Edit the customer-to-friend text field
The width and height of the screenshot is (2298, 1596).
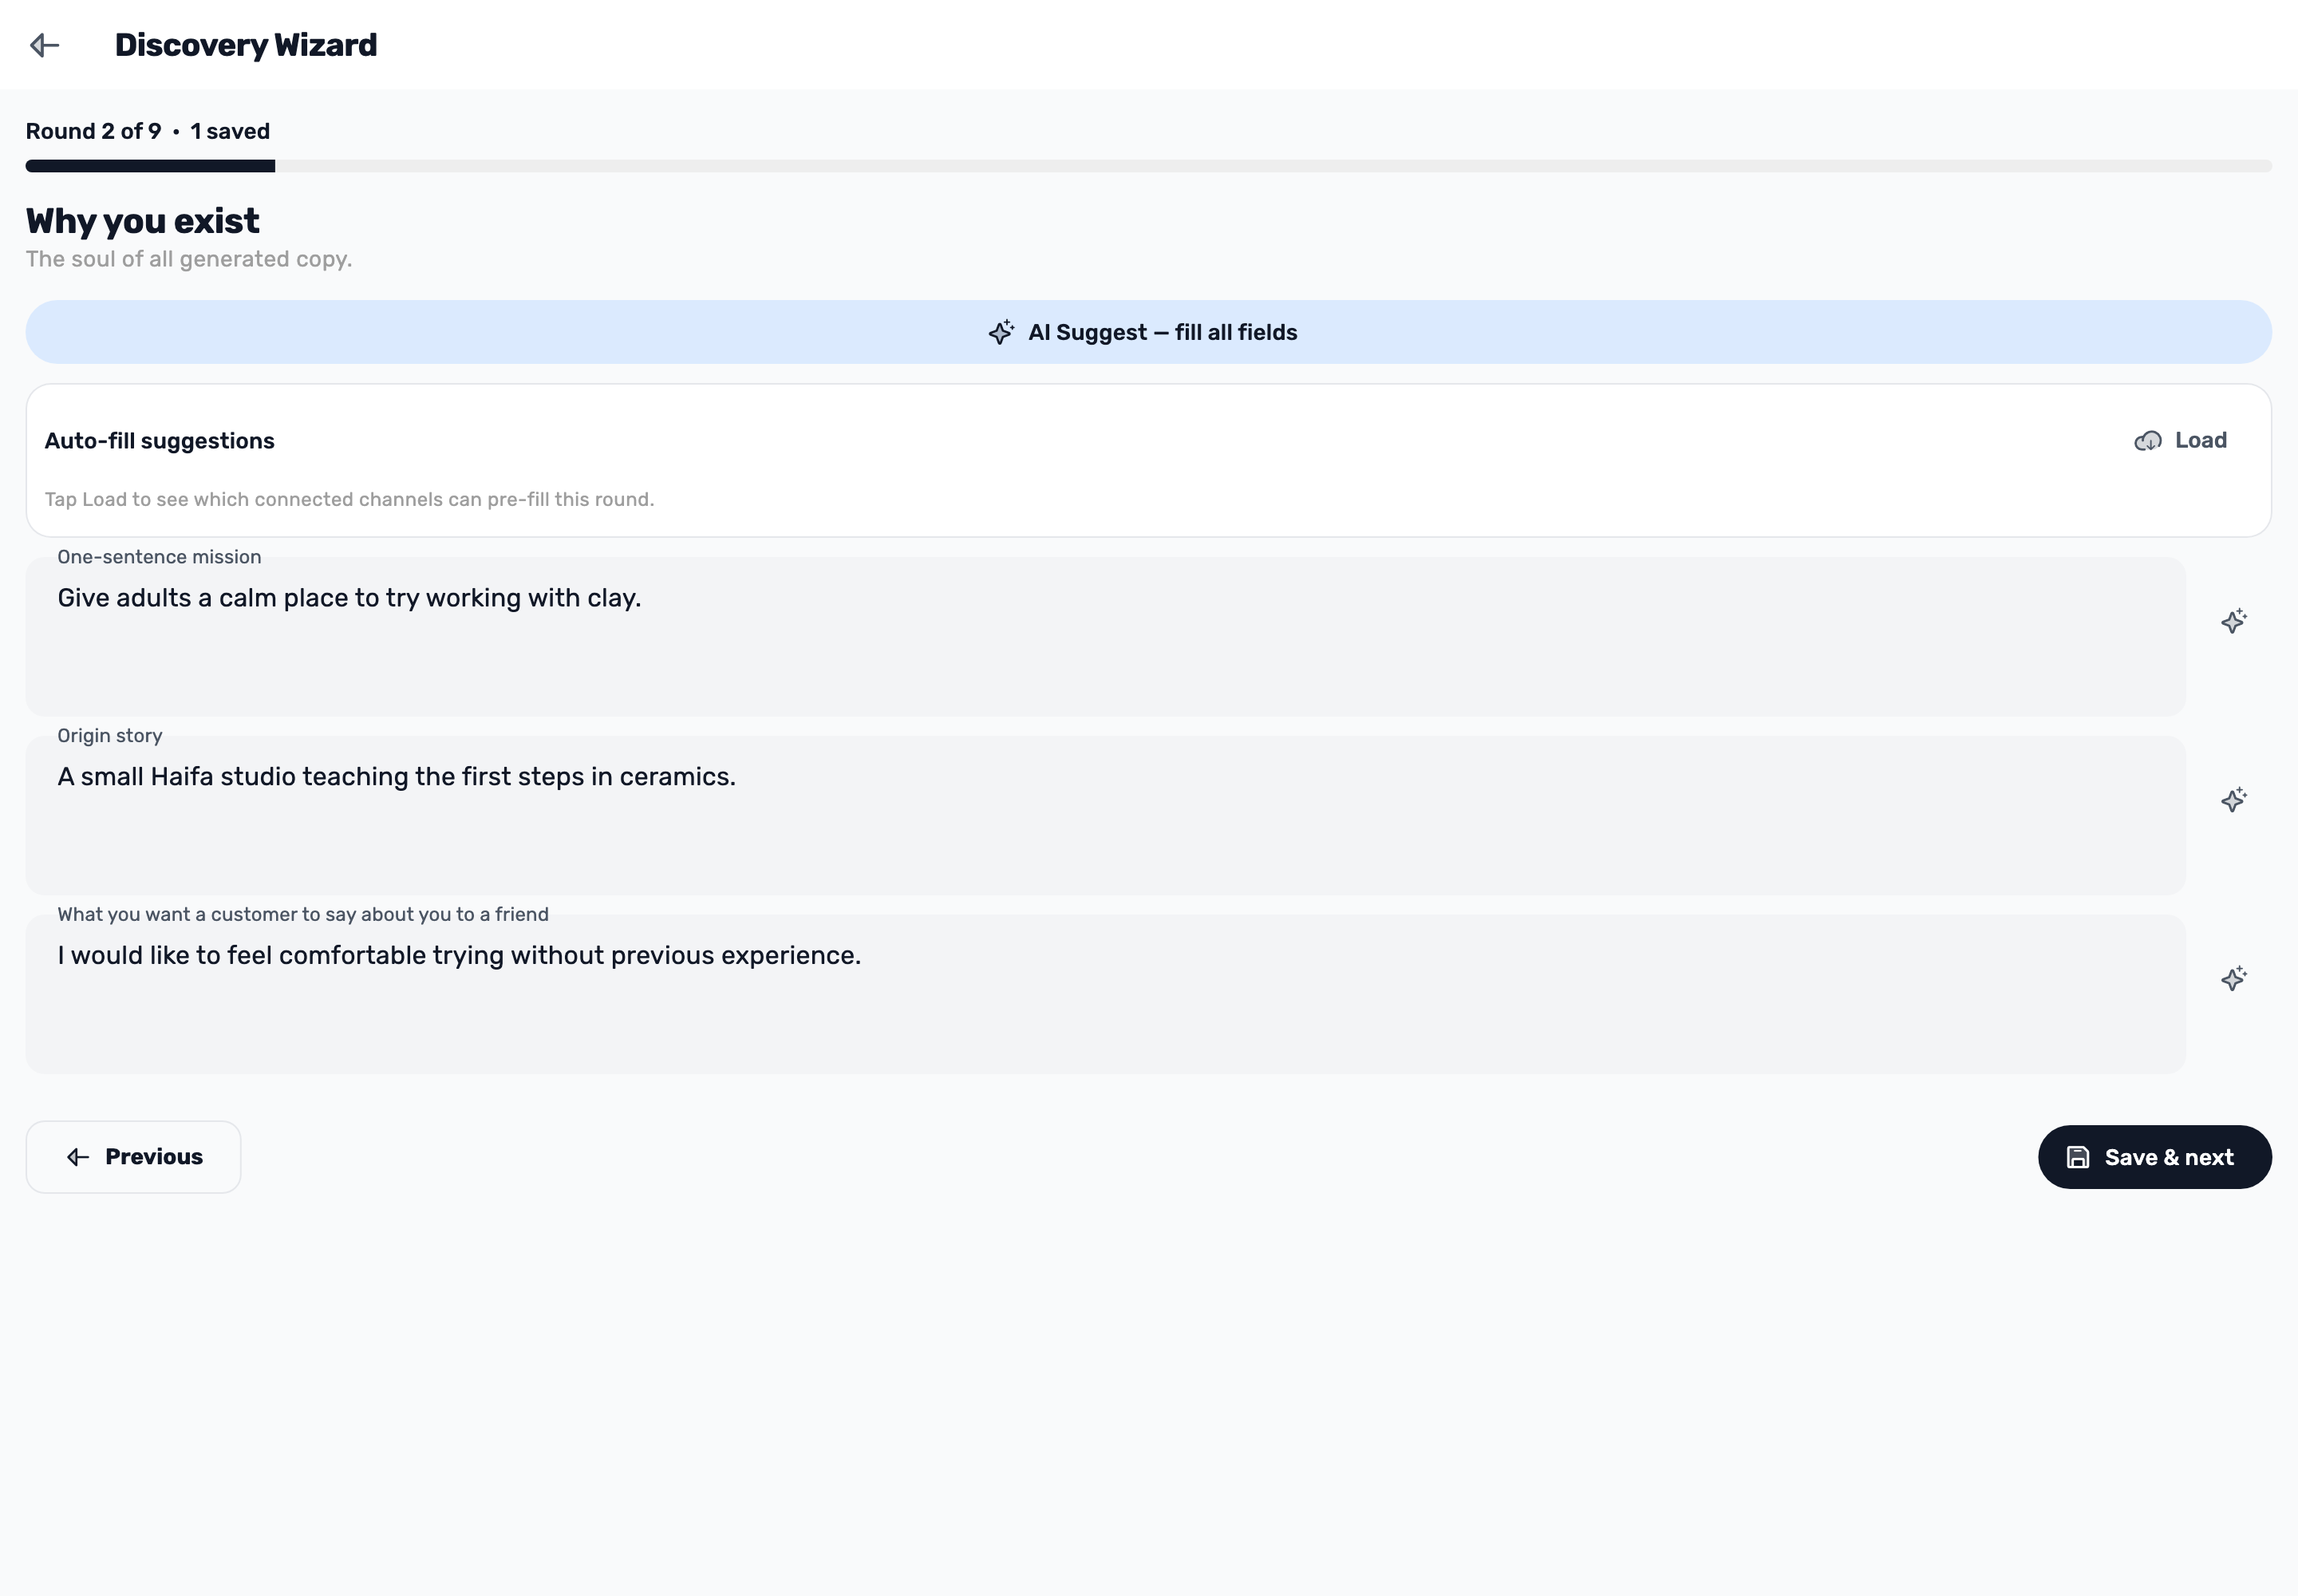[x=1105, y=994]
